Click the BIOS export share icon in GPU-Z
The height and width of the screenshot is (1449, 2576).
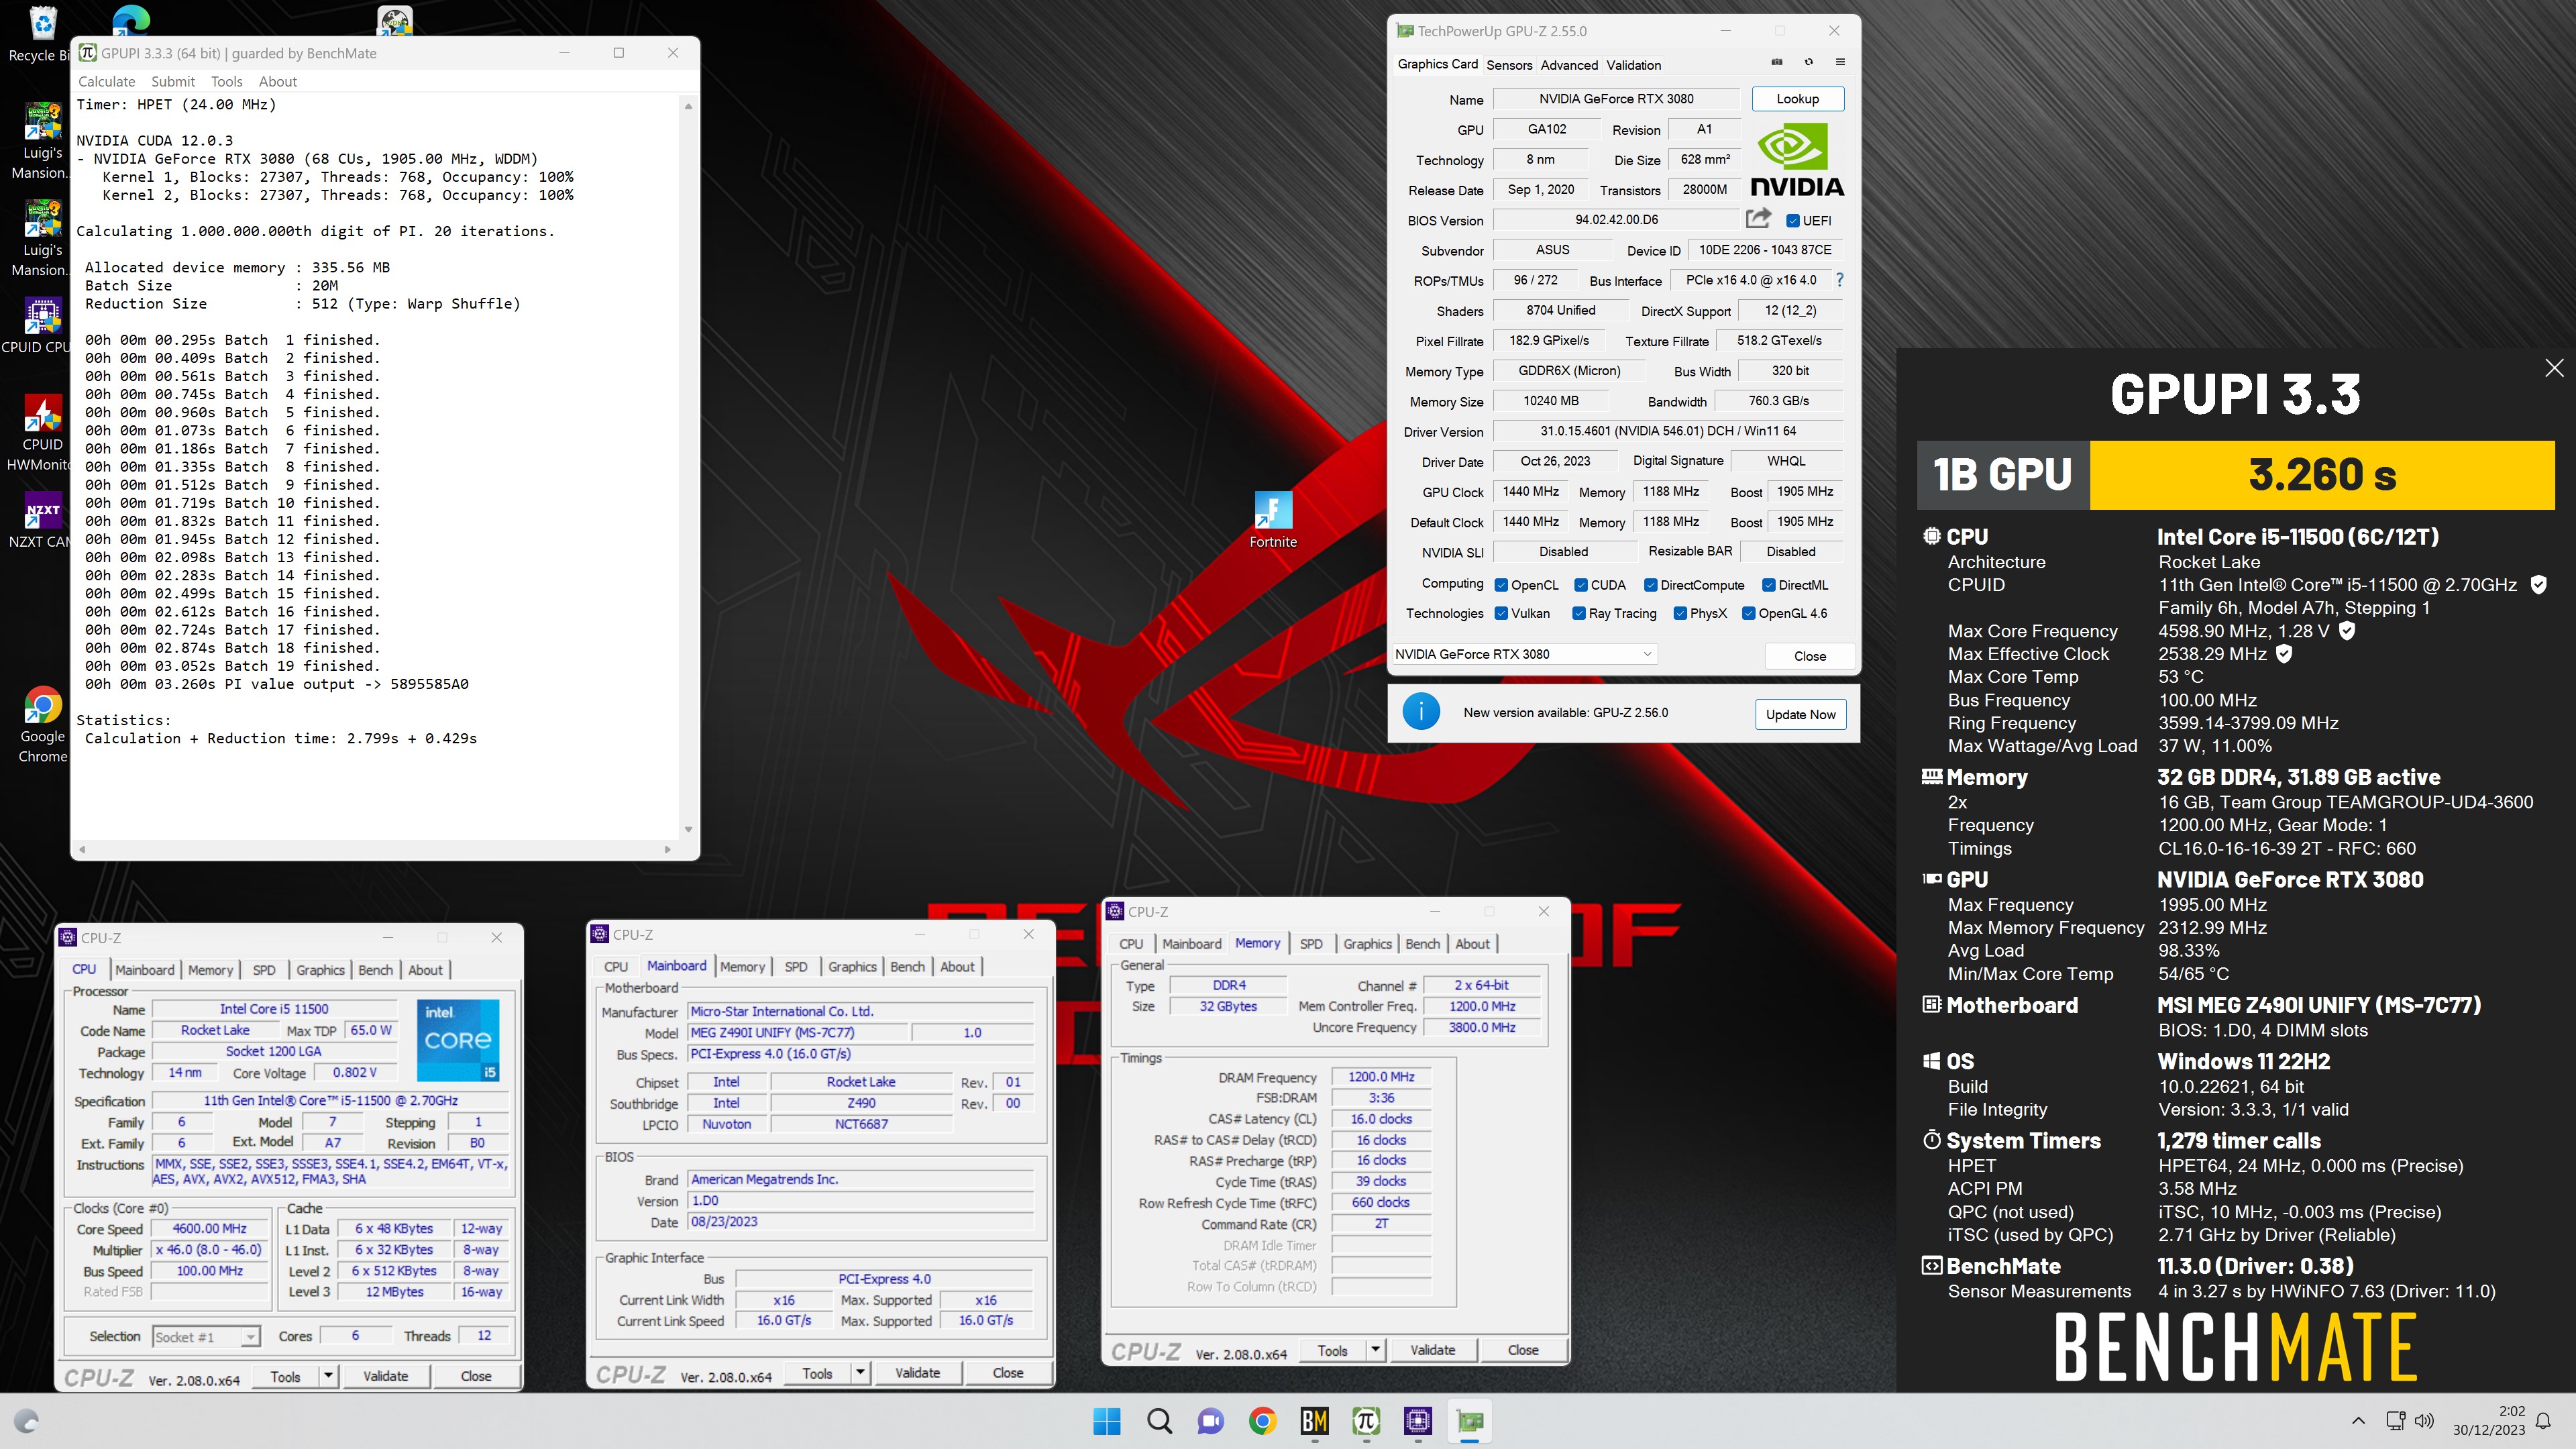coord(1758,218)
